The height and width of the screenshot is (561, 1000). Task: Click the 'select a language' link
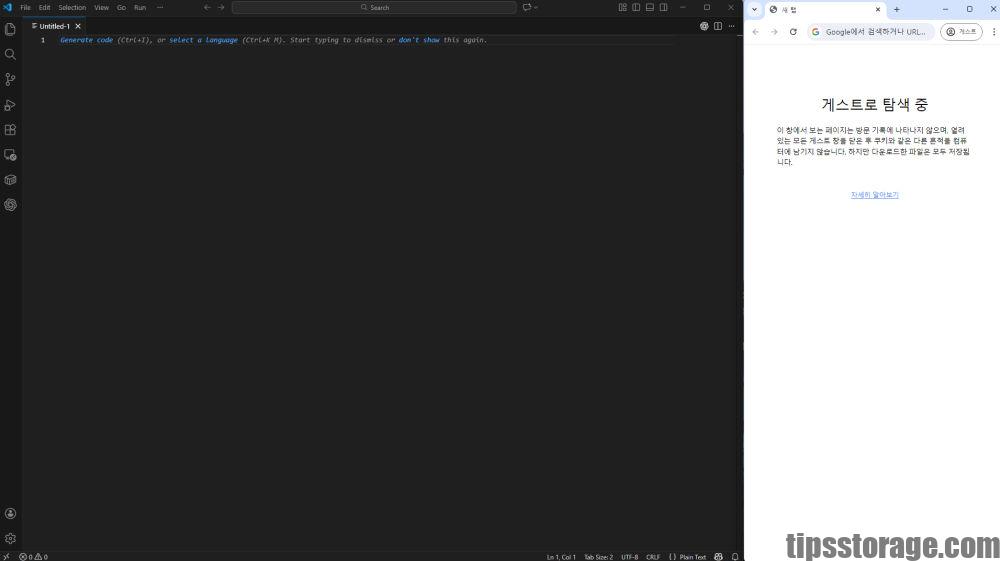(203, 40)
